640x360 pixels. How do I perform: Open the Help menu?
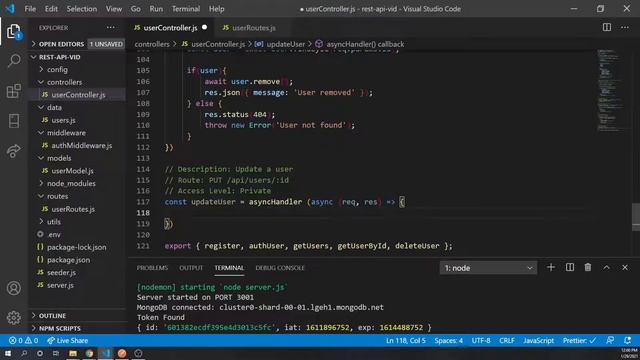(217, 9)
